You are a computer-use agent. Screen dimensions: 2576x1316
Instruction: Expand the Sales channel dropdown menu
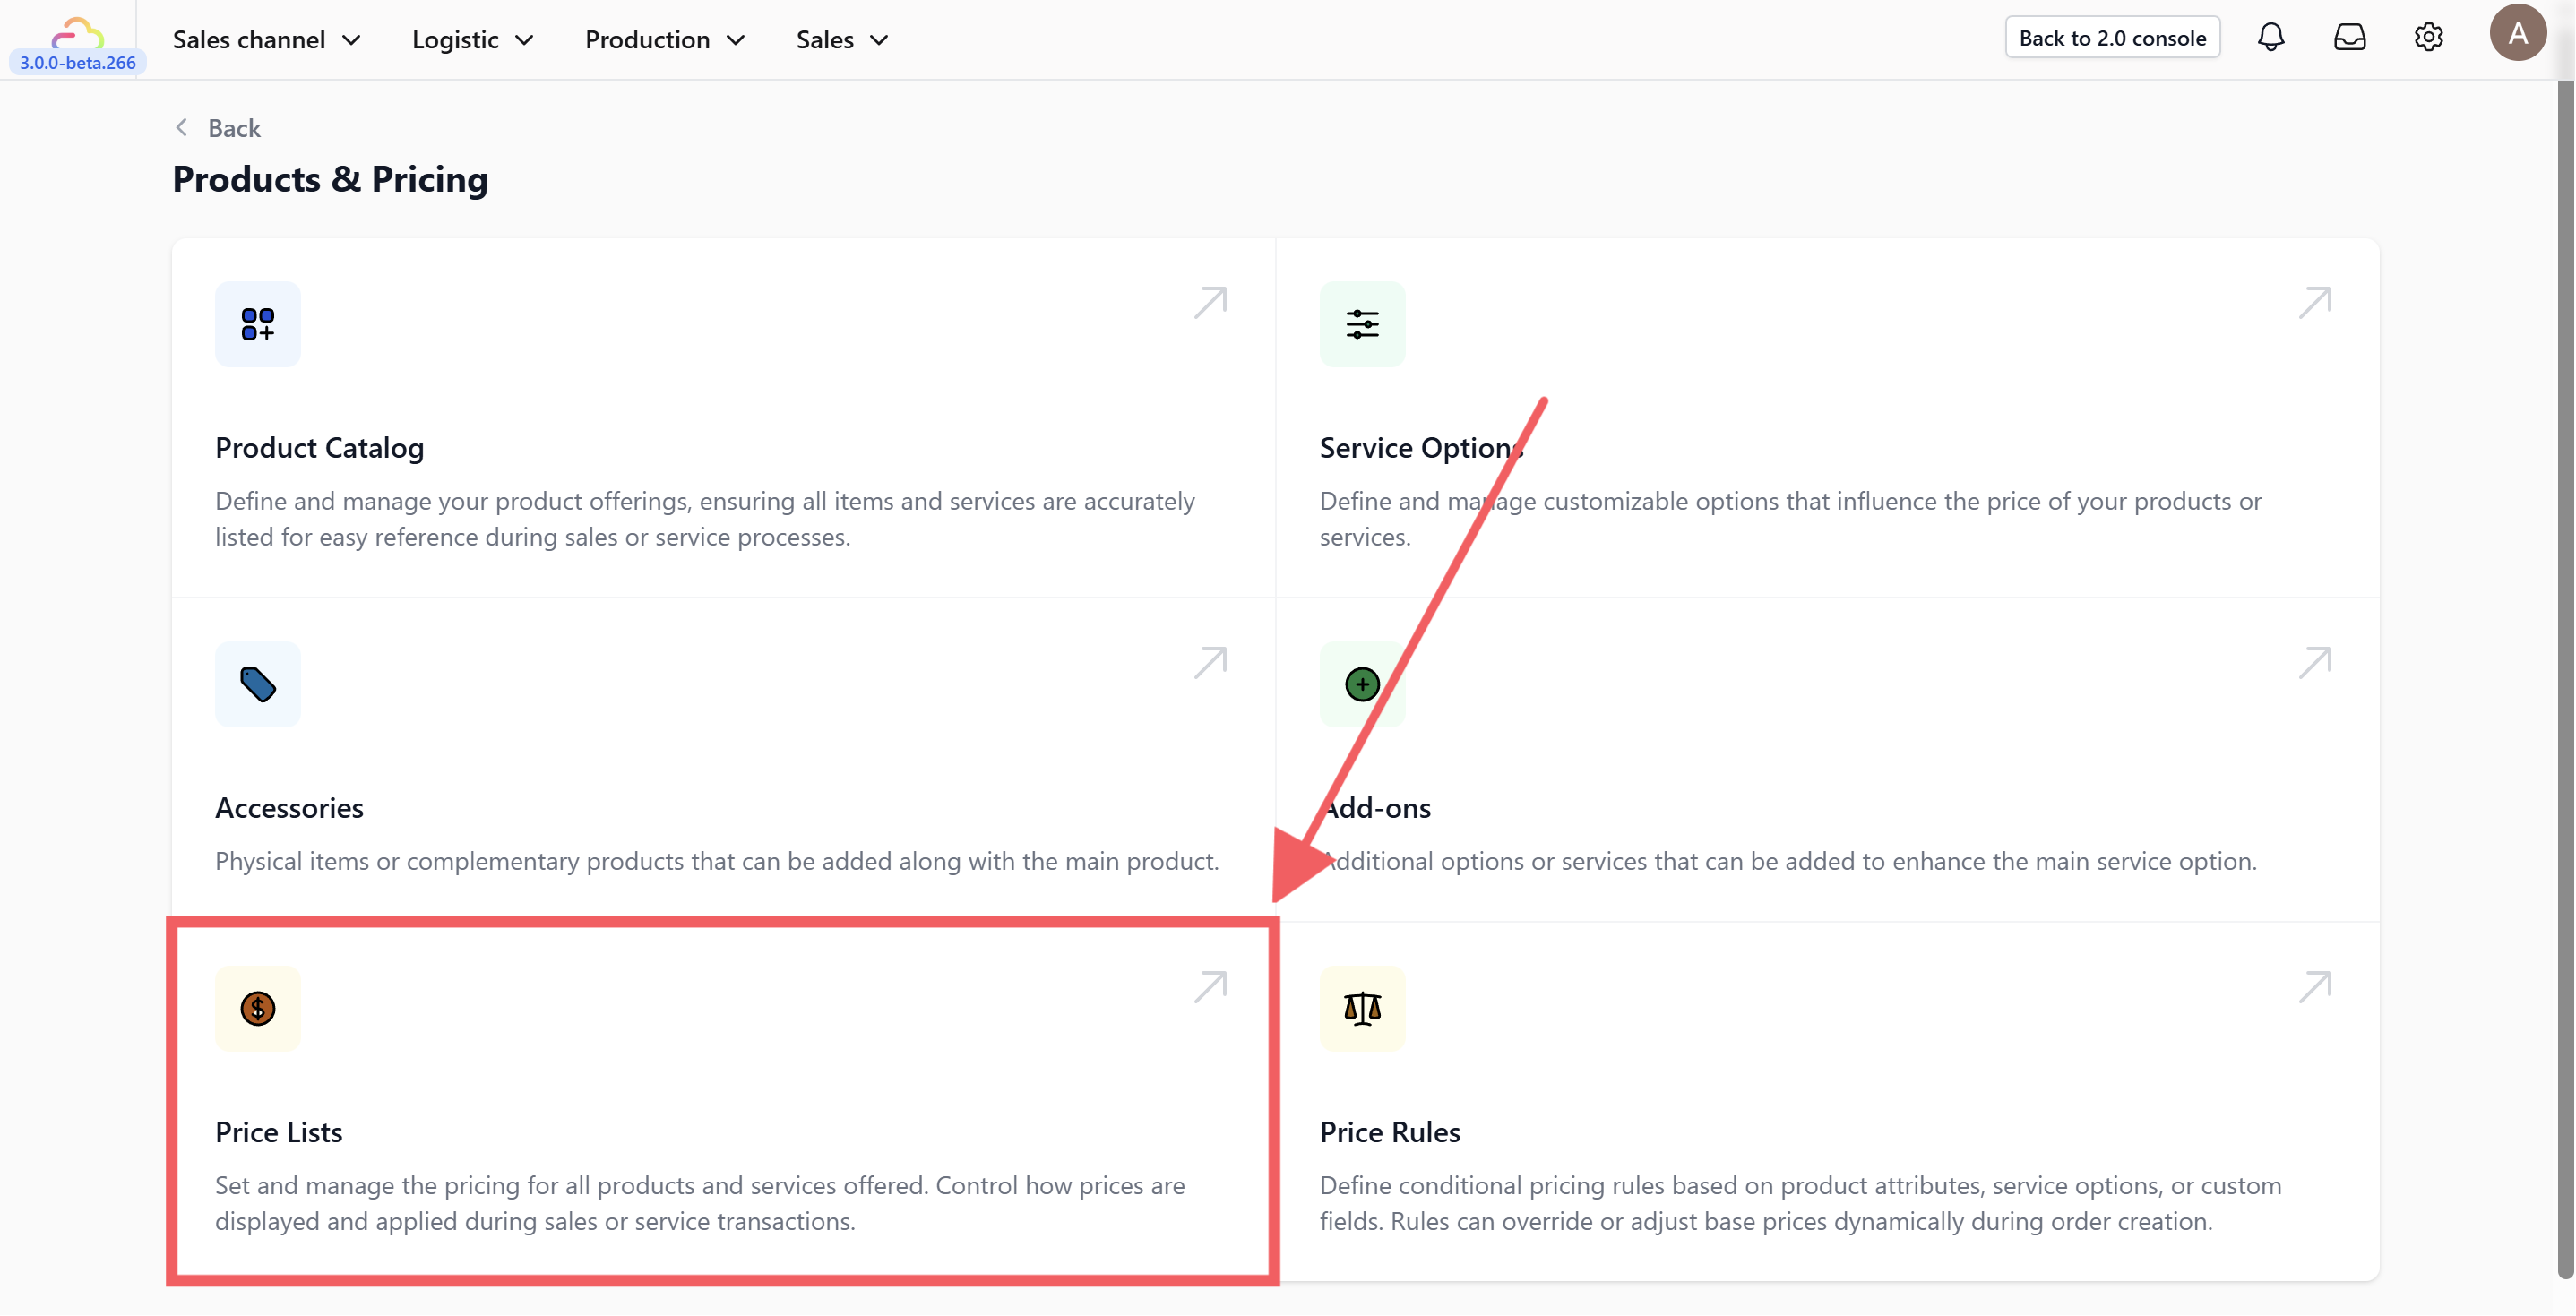coord(266,40)
